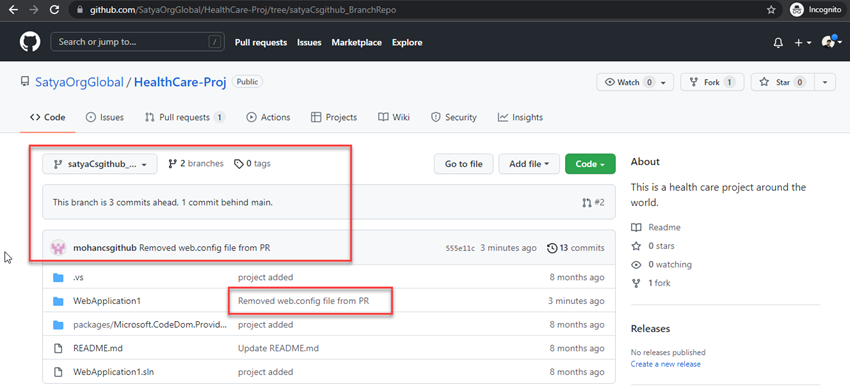Click the WebApplication1 folder icon
The height and width of the screenshot is (389, 850).
58,301
